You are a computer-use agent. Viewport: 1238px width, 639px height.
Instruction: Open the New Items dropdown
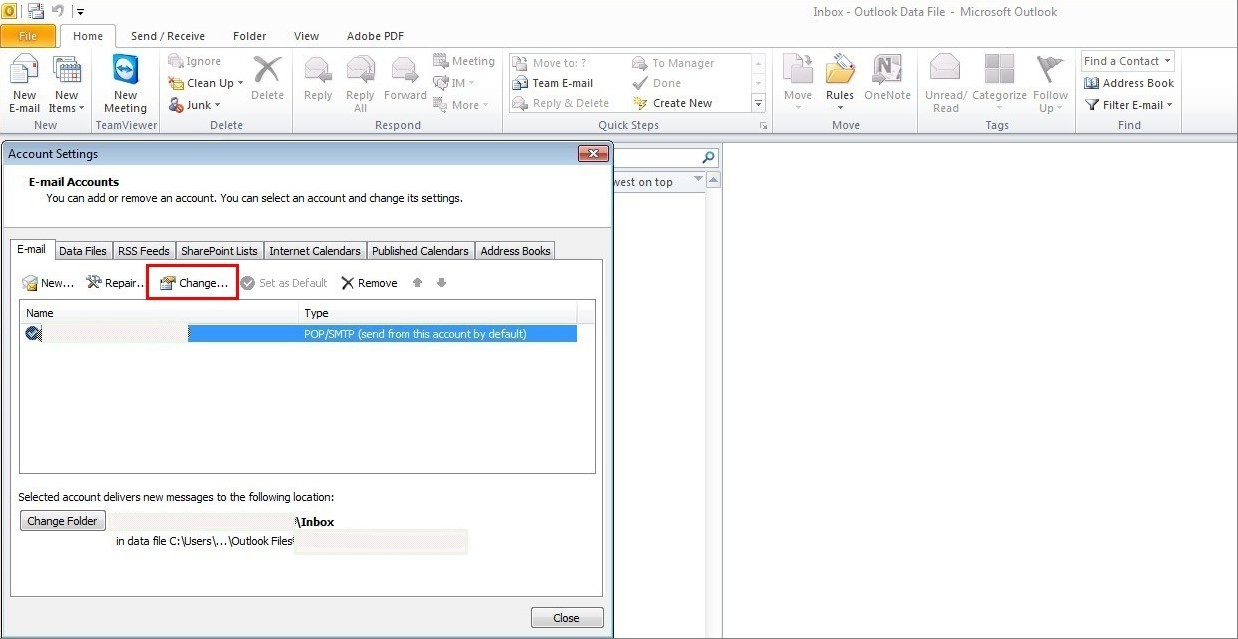coord(66,85)
